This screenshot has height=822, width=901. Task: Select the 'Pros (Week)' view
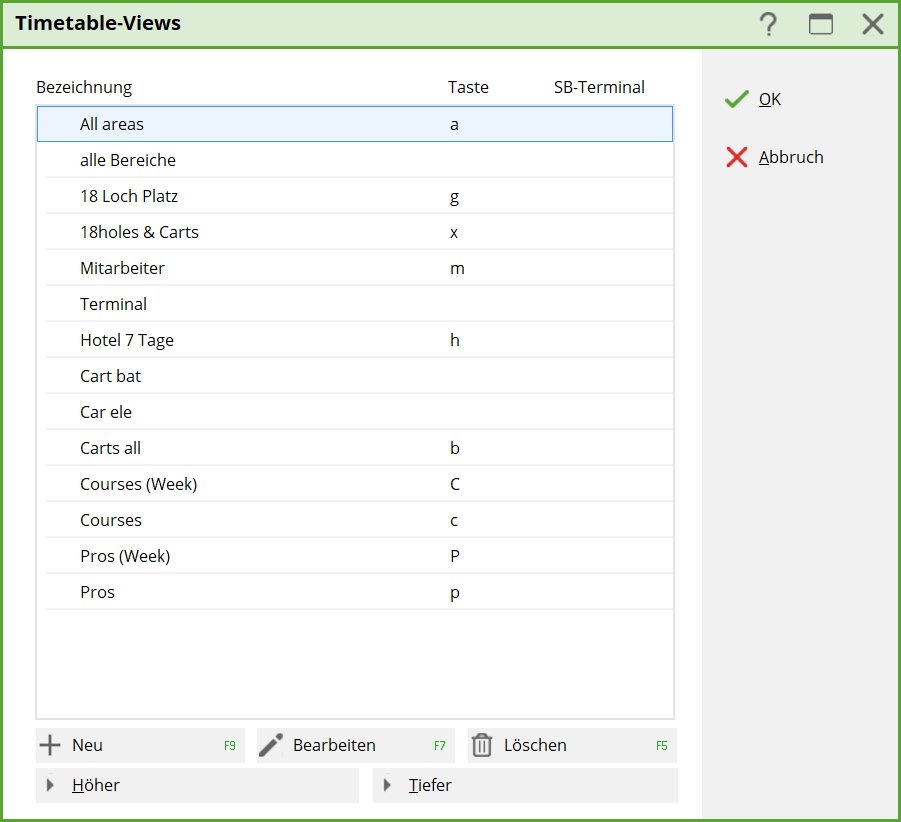(x=125, y=557)
